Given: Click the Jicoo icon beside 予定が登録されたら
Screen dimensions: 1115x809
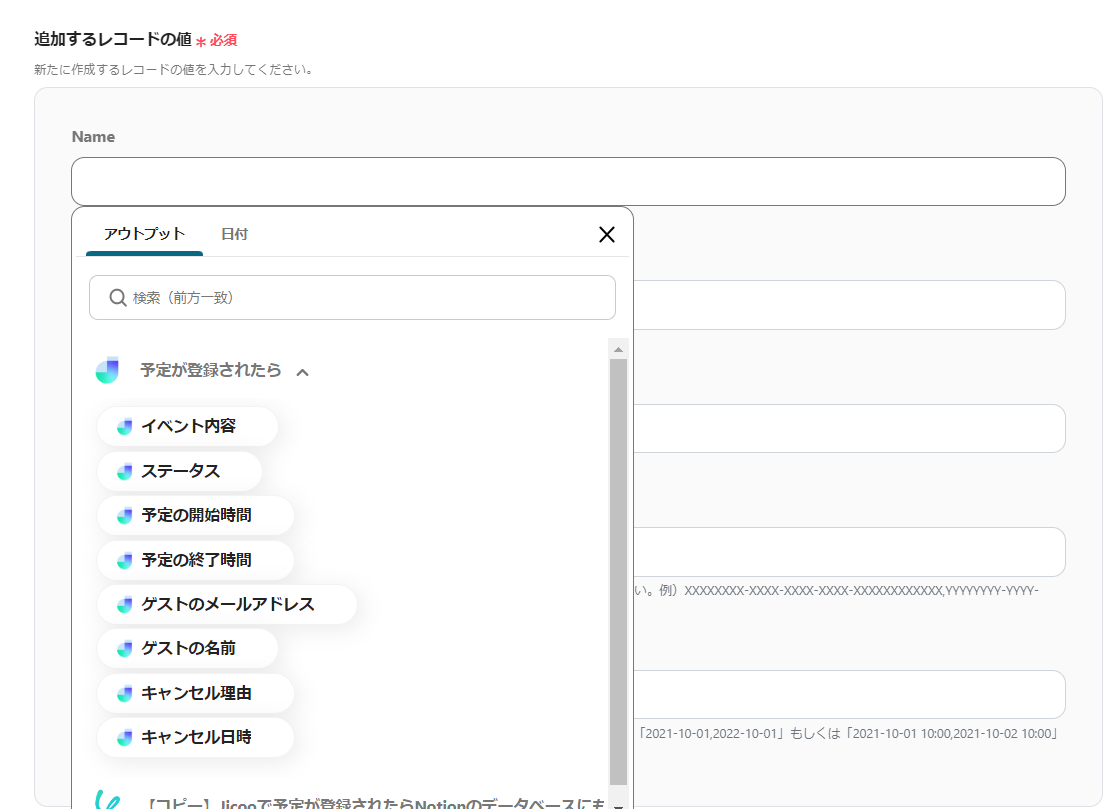Looking at the screenshot, I should [107, 370].
